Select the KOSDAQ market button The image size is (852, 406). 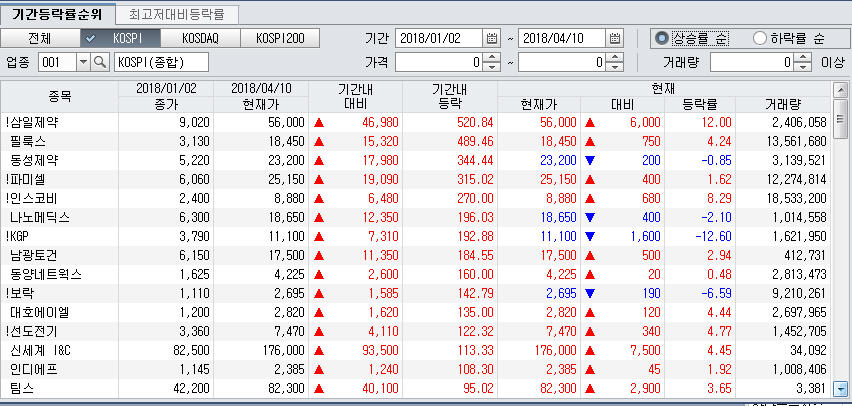(201, 39)
